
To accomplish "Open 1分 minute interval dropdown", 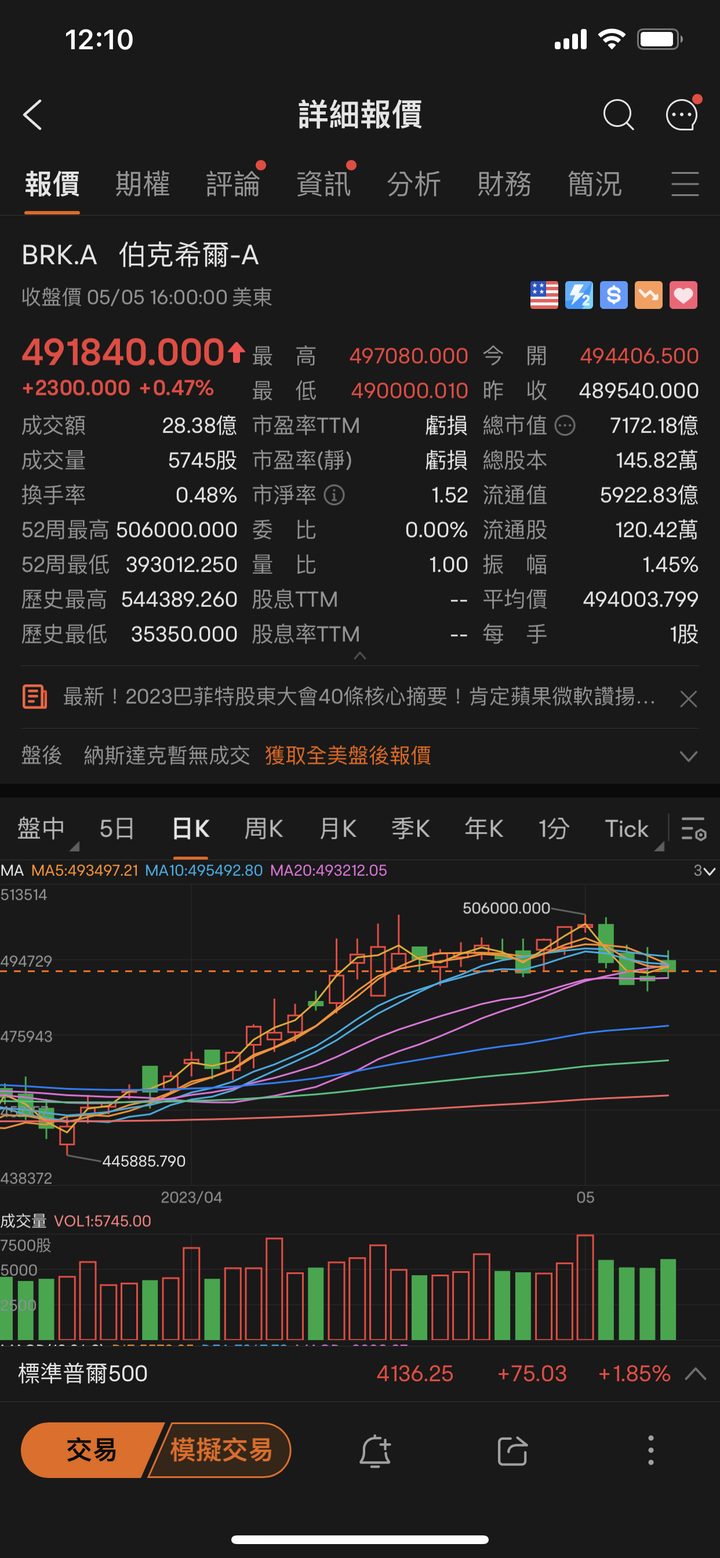I will tap(554, 829).
